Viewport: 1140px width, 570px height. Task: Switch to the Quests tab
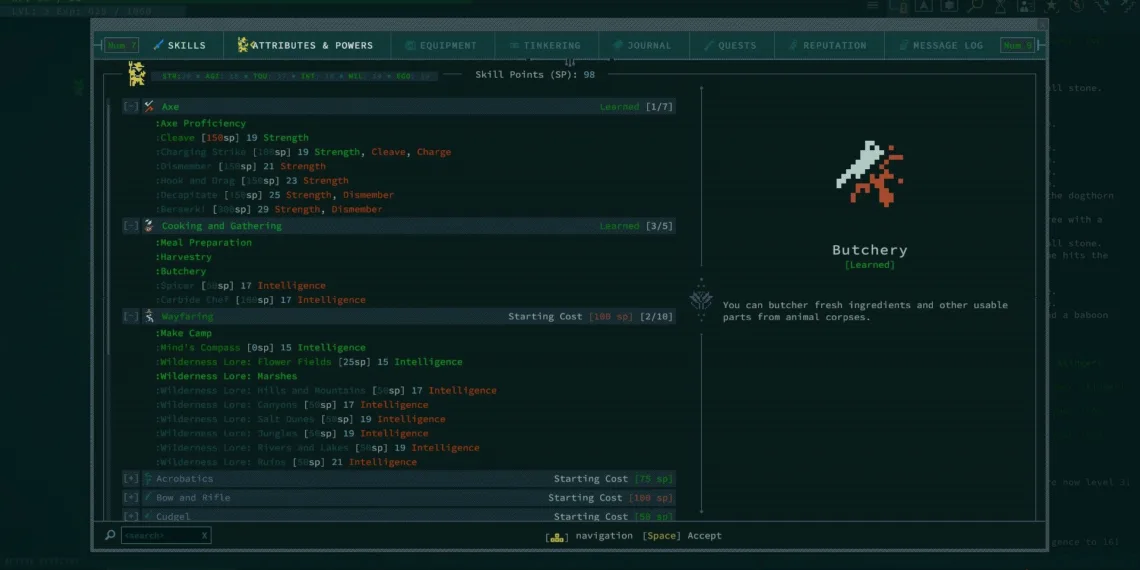(732, 45)
